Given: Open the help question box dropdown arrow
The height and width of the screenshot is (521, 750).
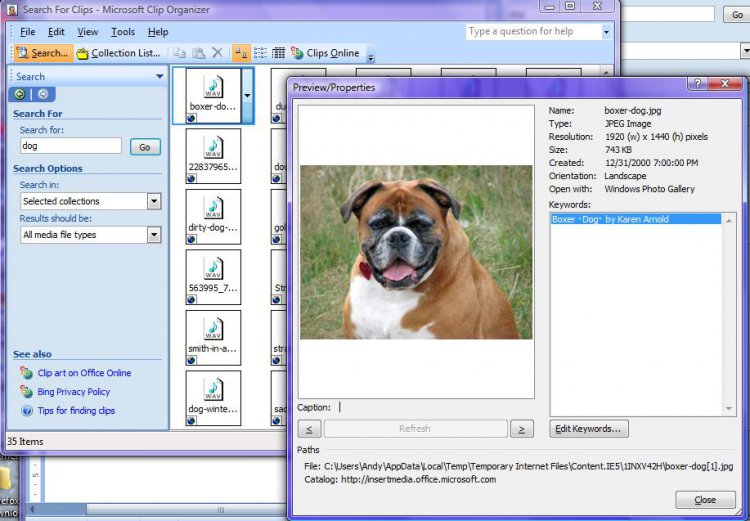Looking at the screenshot, I should (x=606, y=32).
